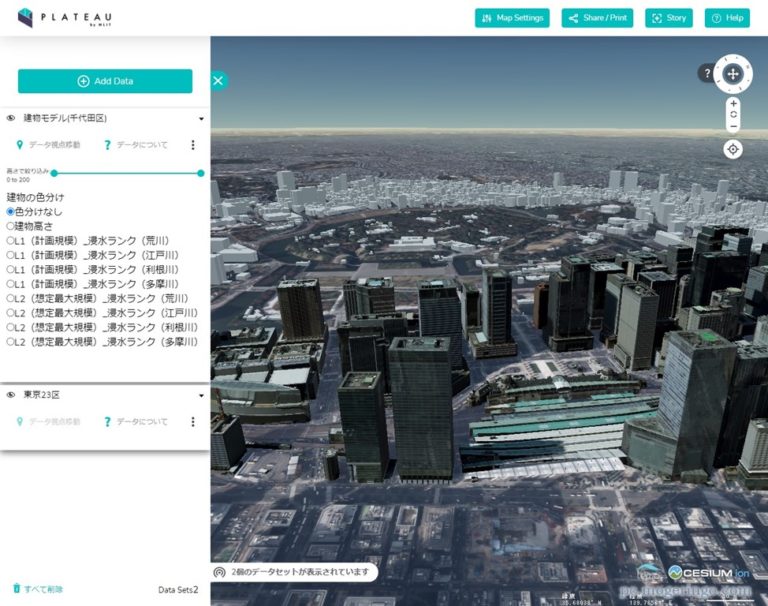Click the compass navigation control
The width and height of the screenshot is (768, 606).
click(x=733, y=73)
